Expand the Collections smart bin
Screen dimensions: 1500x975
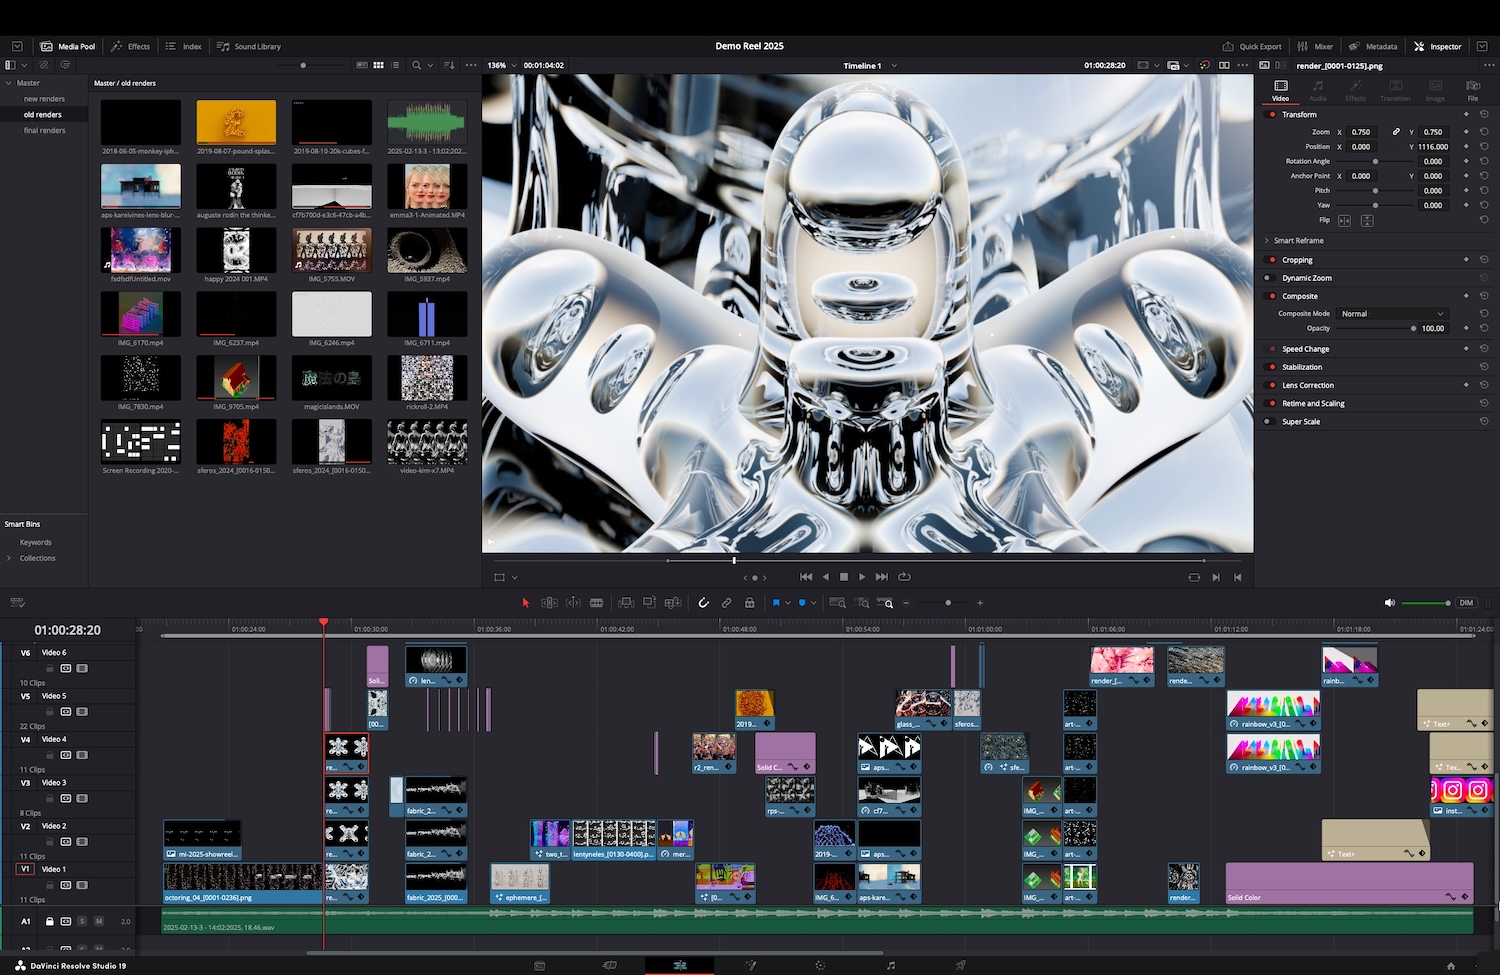9,558
